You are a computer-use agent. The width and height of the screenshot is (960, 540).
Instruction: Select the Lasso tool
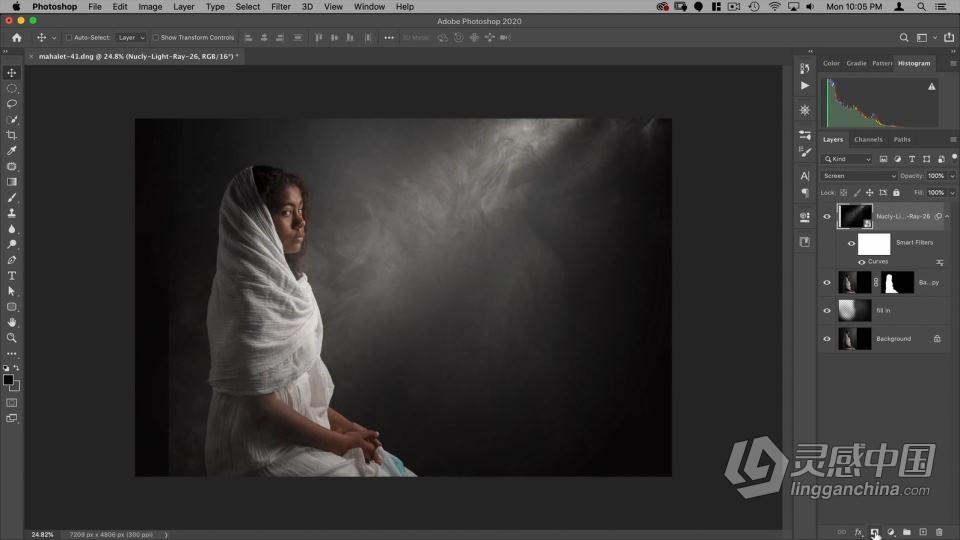[x=12, y=104]
